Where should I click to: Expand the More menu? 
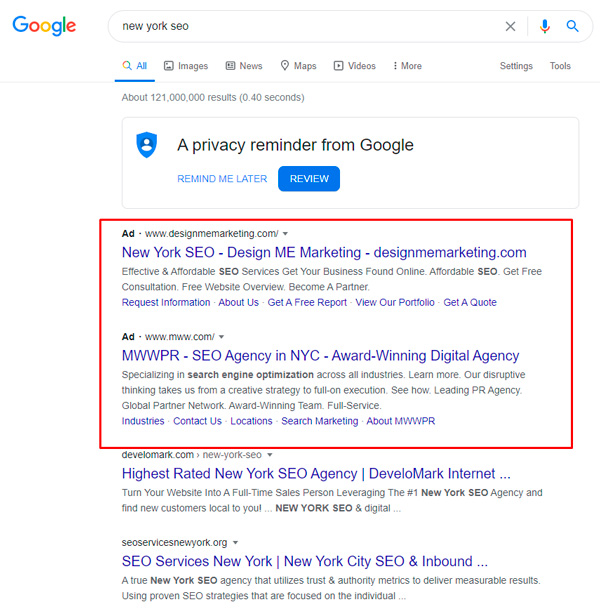coord(407,66)
